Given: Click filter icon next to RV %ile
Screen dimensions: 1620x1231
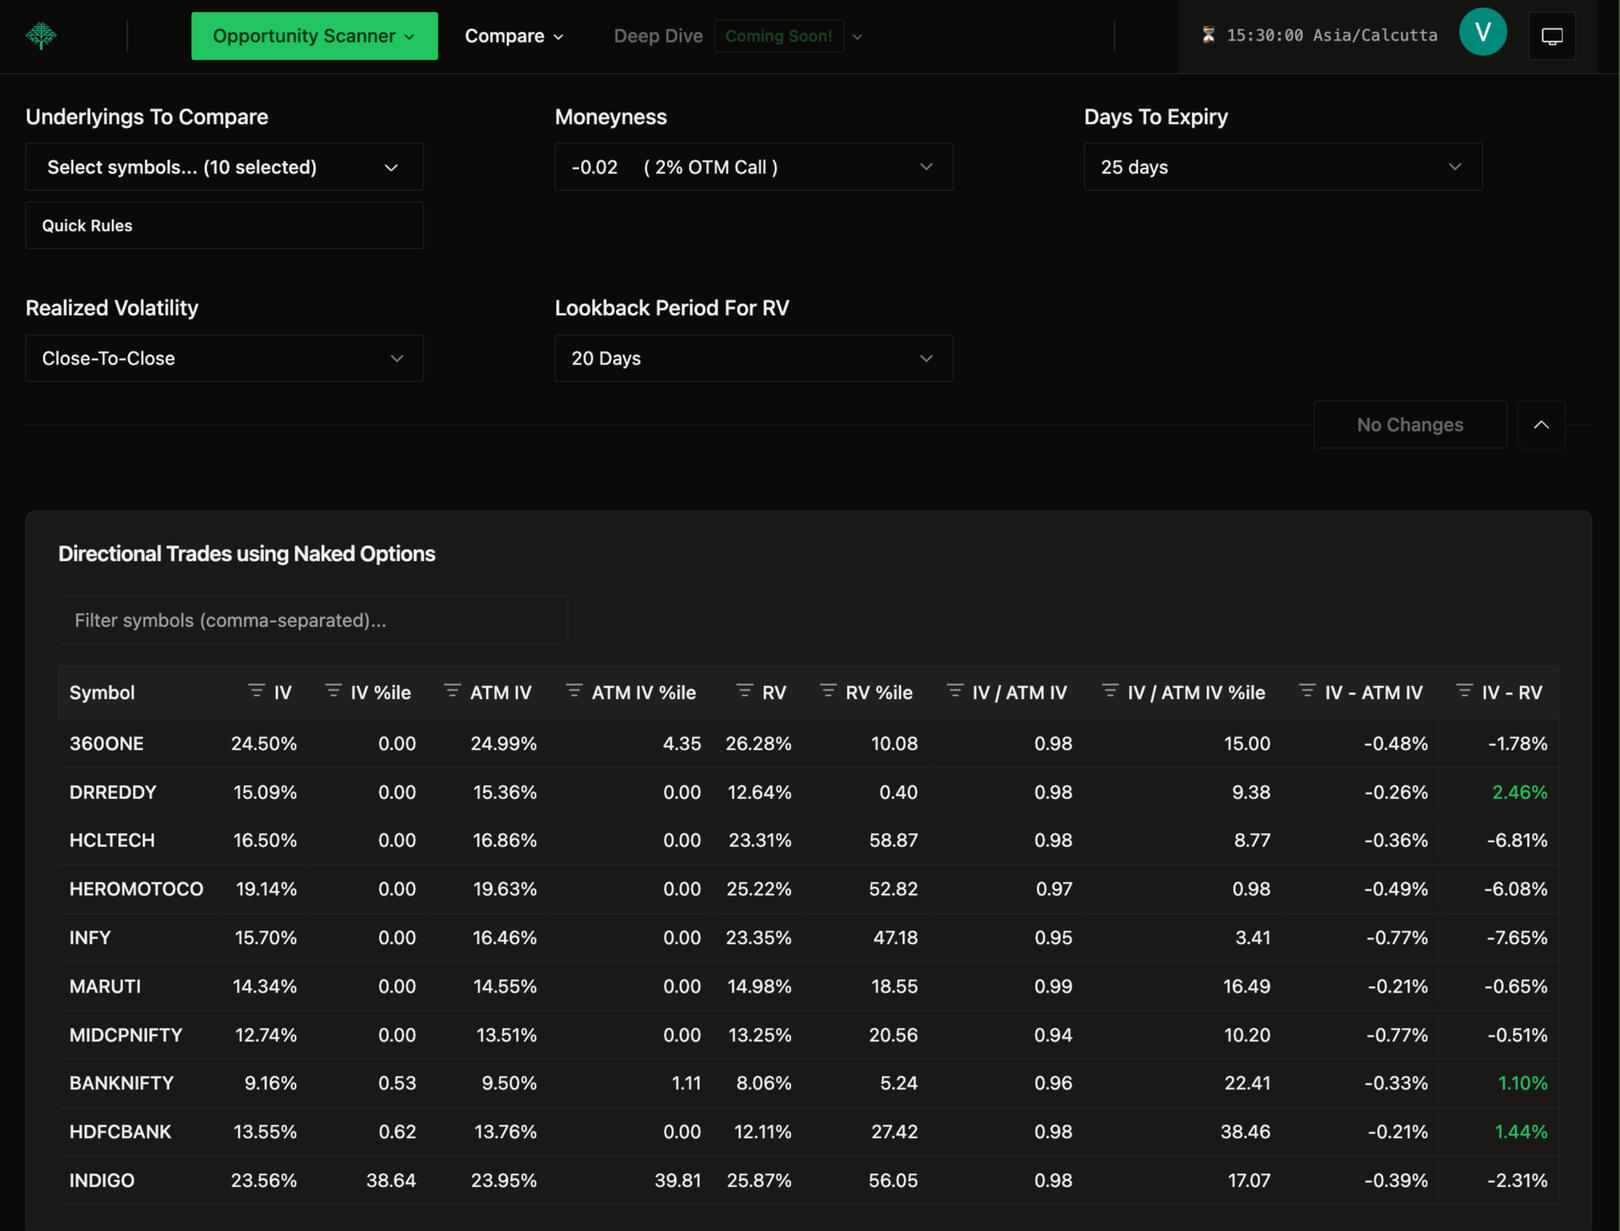Looking at the screenshot, I should coord(827,691).
